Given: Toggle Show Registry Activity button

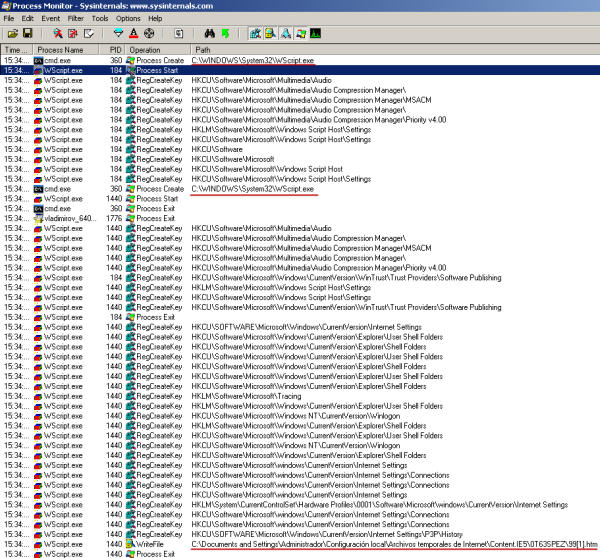Looking at the screenshot, I should 256,34.
